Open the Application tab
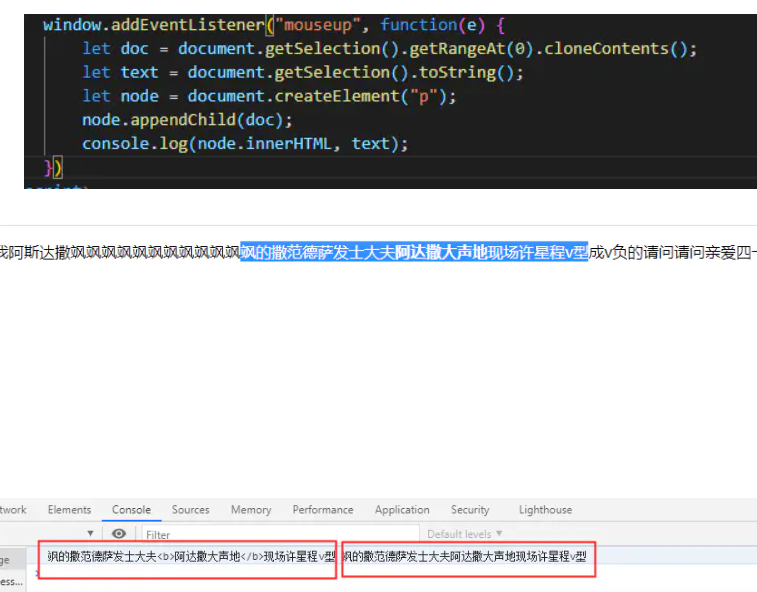 click(x=402, y=509)
